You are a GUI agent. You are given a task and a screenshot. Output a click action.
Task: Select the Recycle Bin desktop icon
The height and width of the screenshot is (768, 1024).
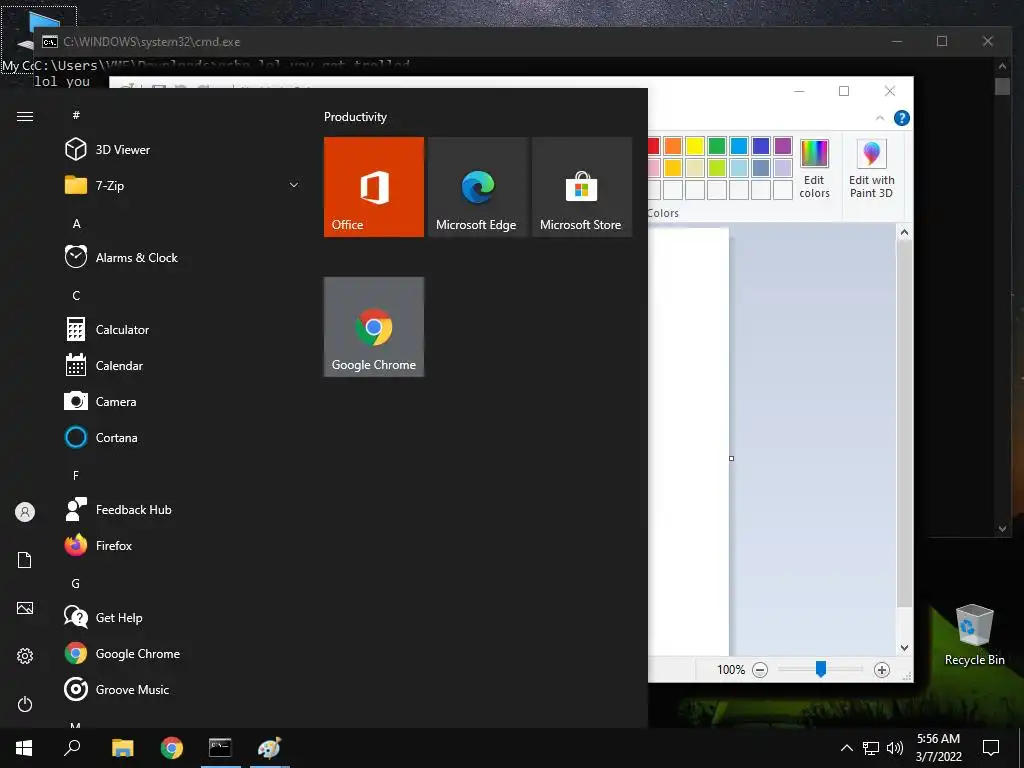coord(974,634)
